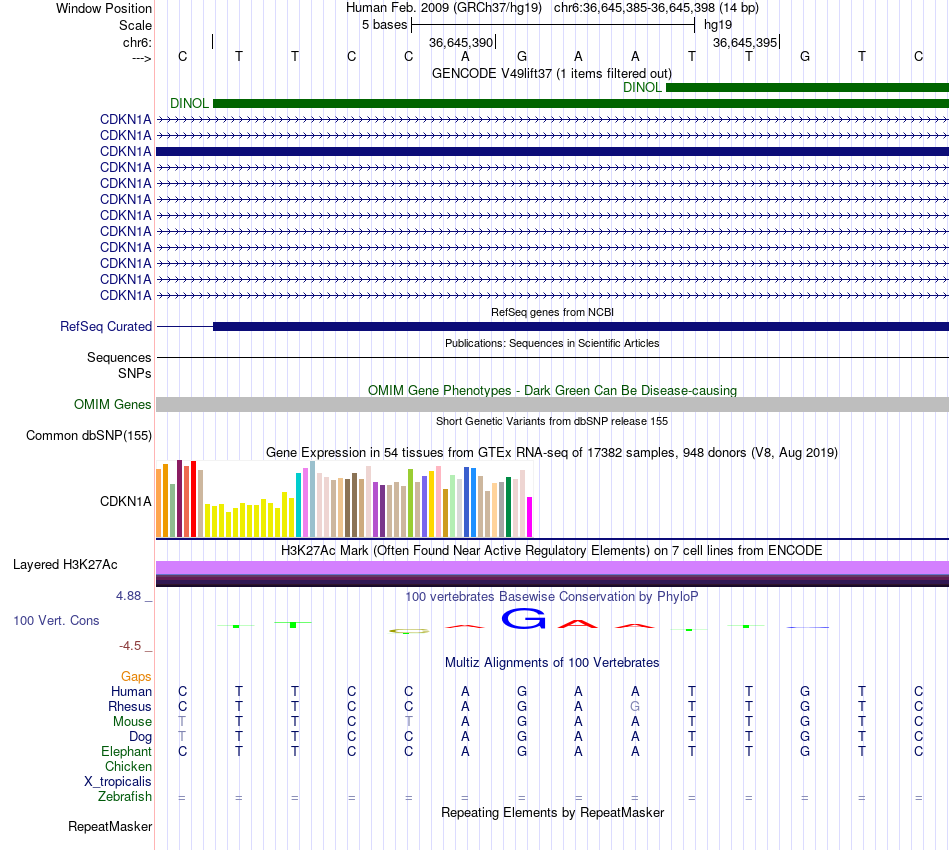Click the RepeatMasker track label
The image size is (950, 850).
coord(110,827)
